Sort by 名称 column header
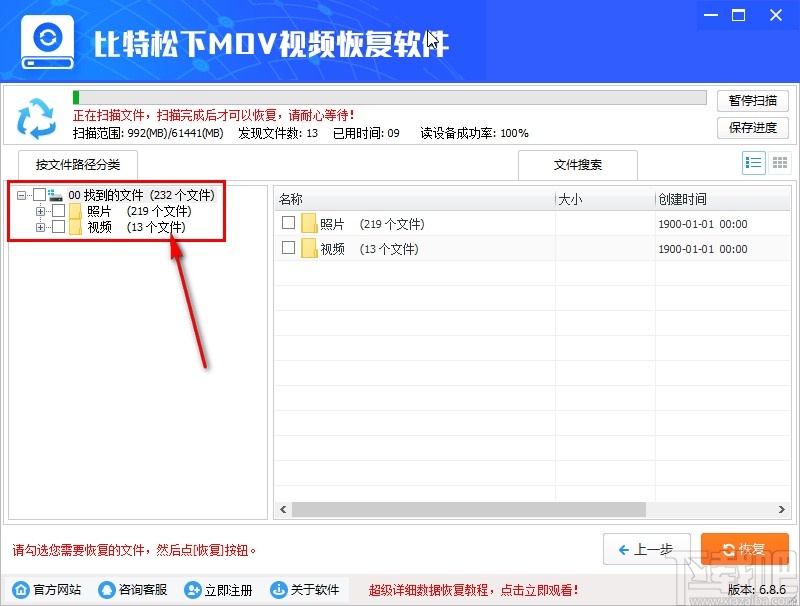The width and height of the screenshot is (800, 606). click(415, 199)
